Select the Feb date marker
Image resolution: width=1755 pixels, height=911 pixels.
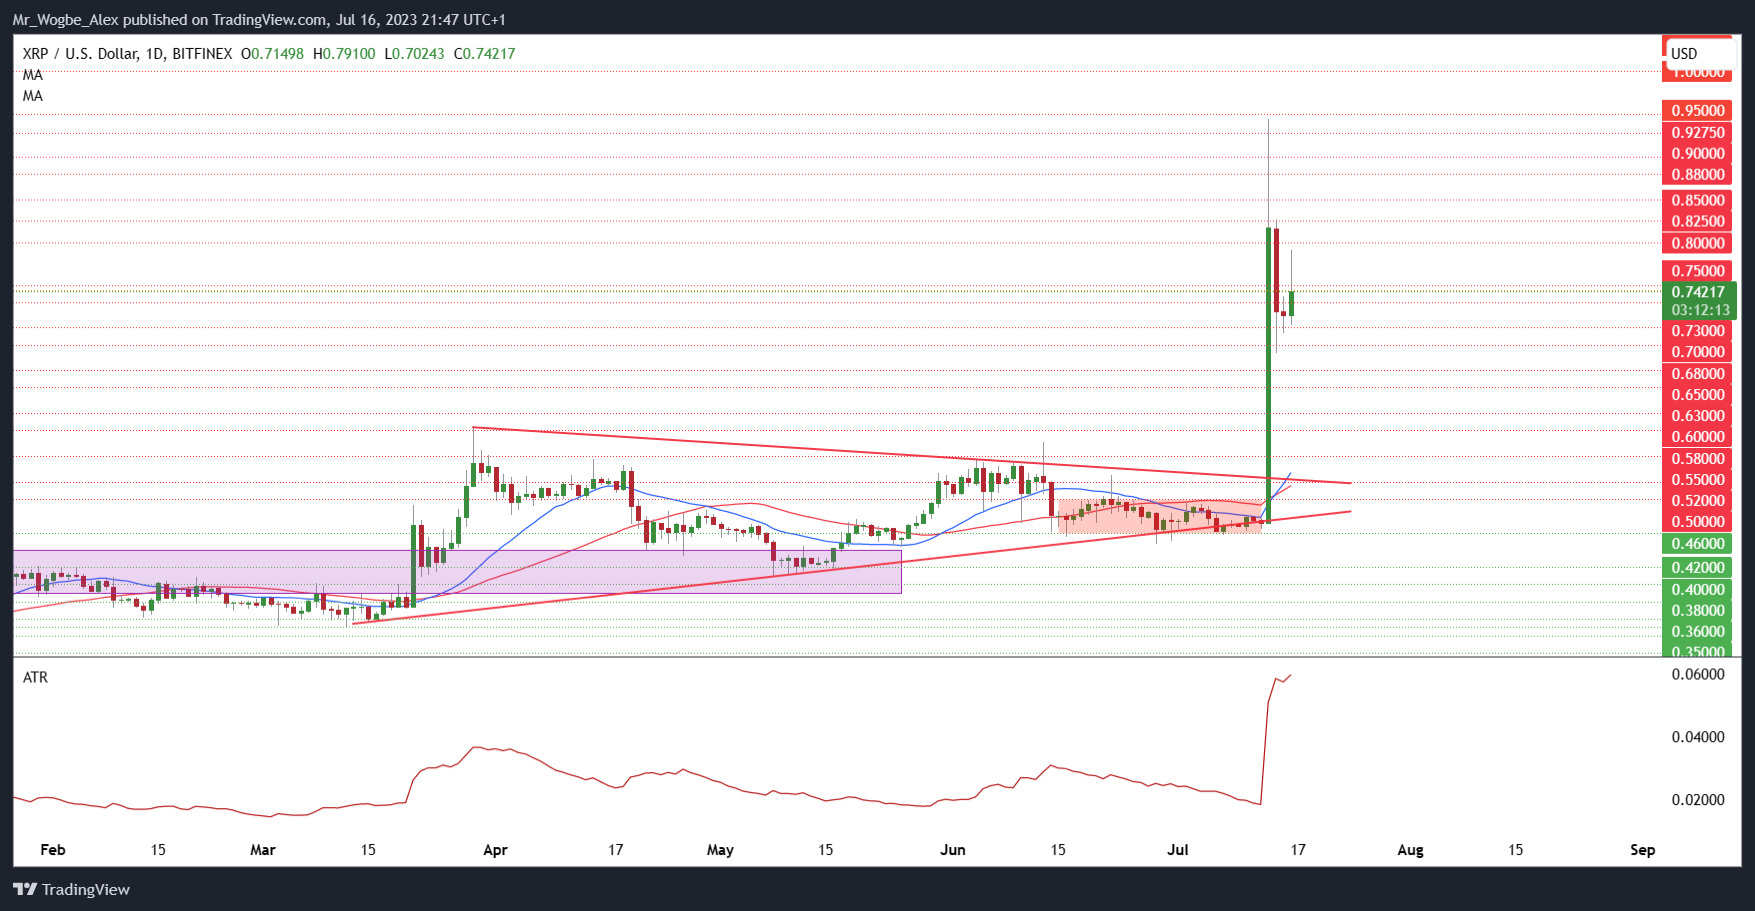[53, 850]
